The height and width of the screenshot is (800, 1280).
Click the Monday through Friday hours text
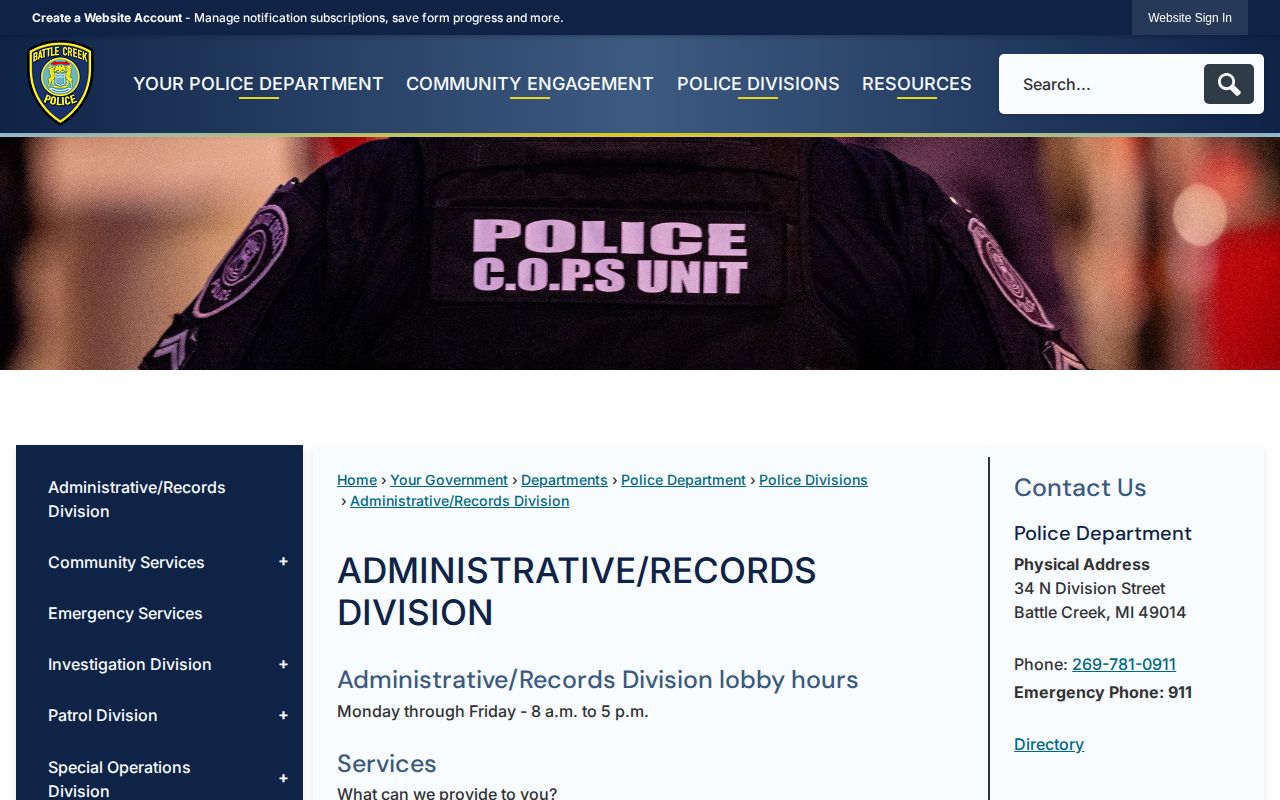(493, 711)
